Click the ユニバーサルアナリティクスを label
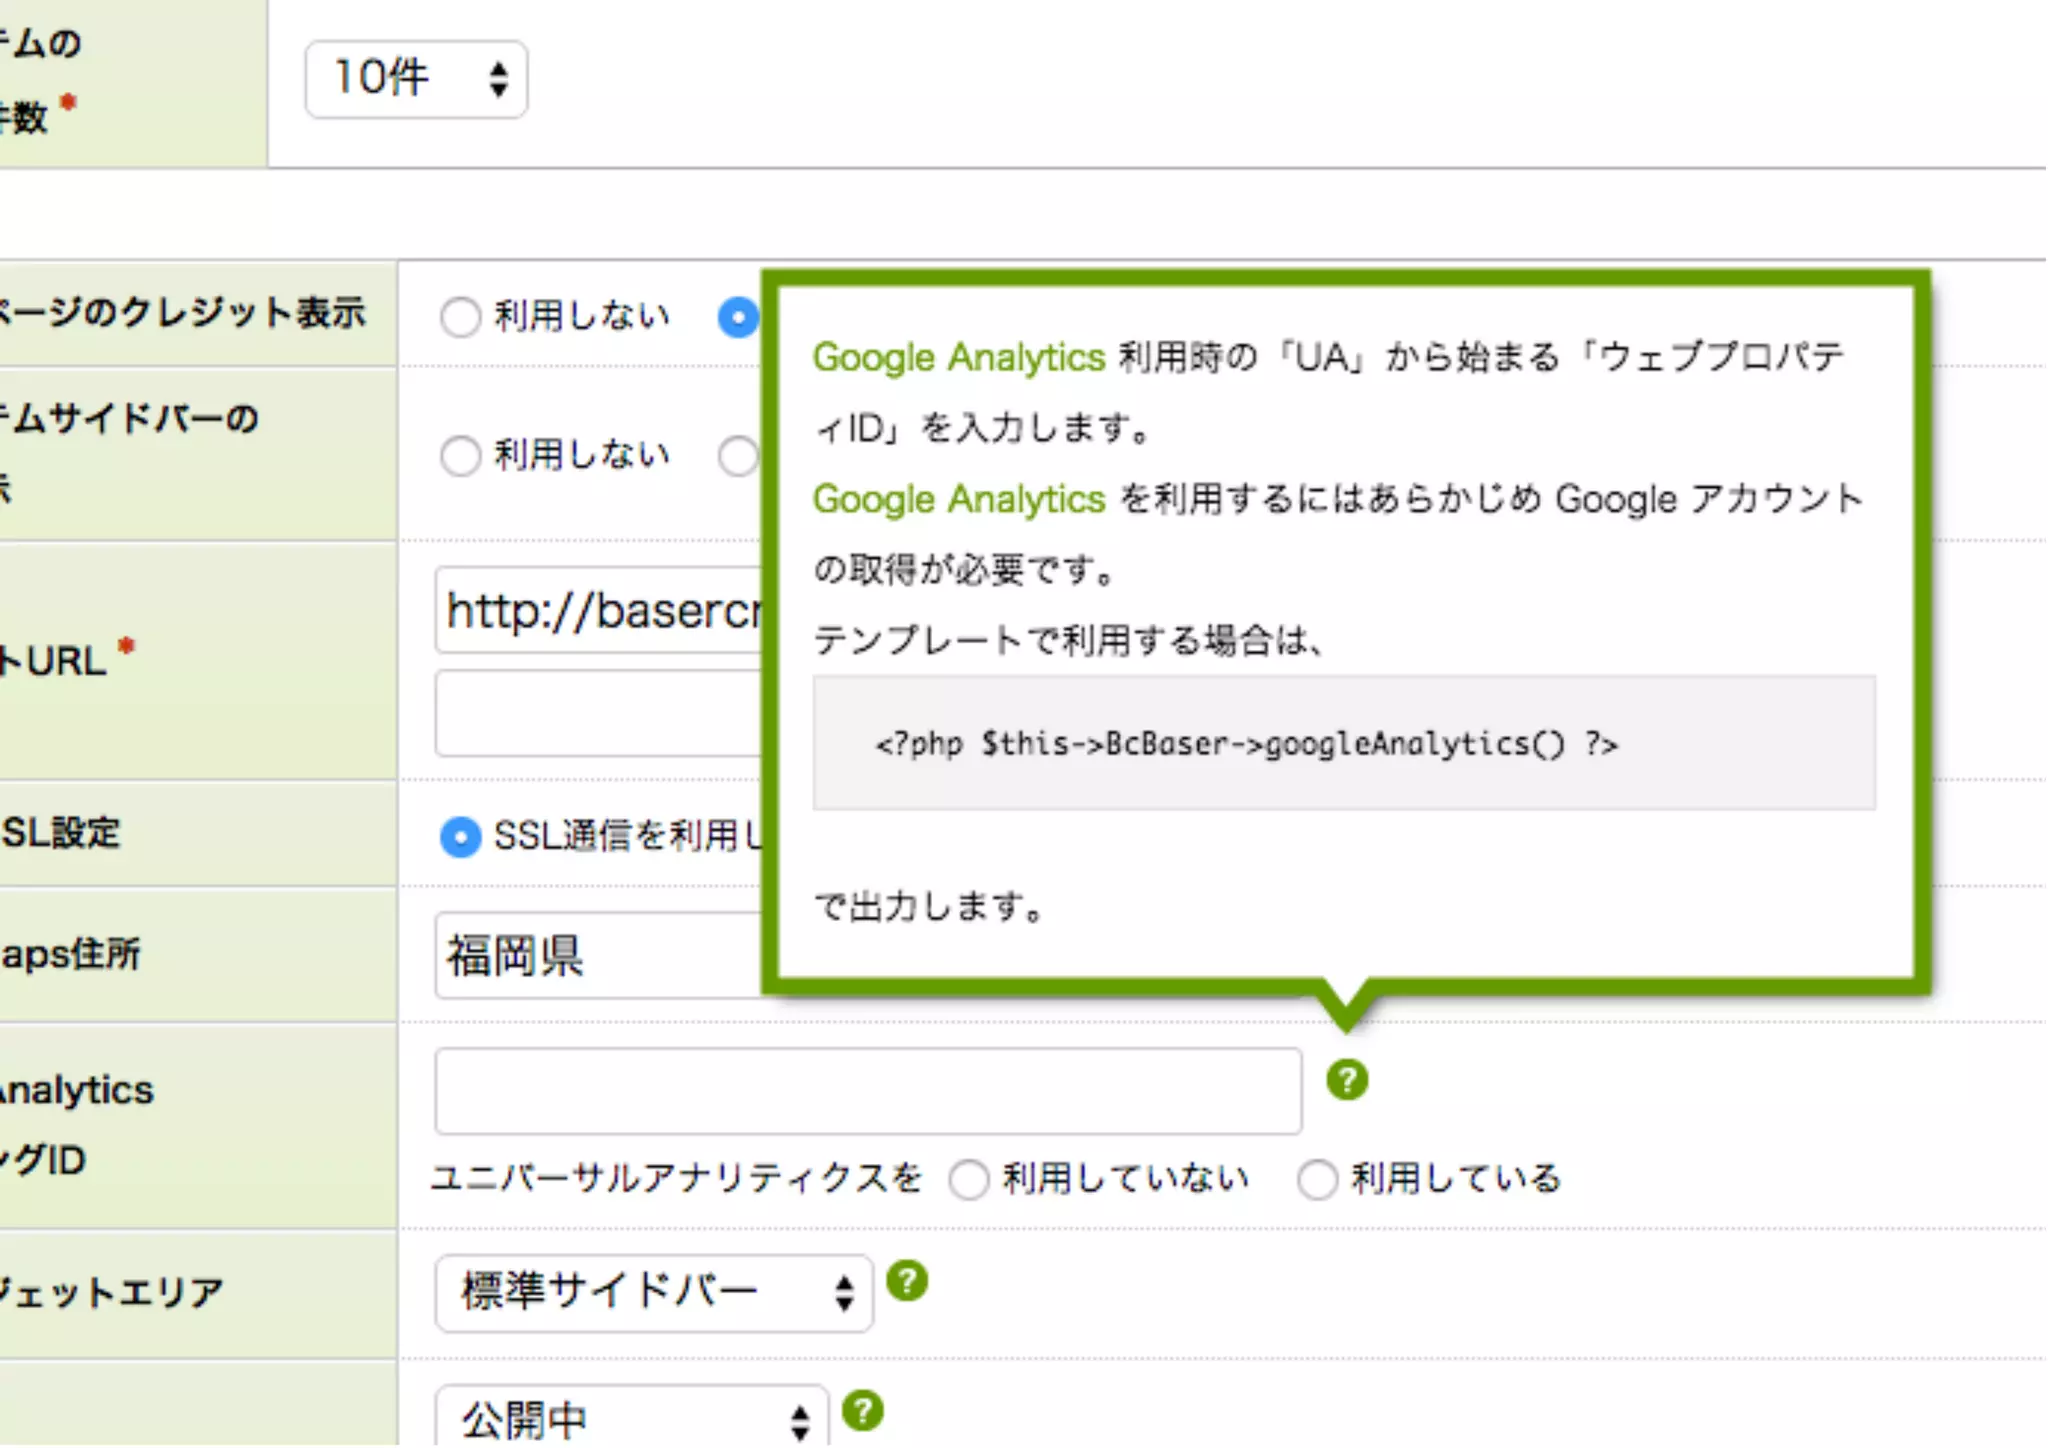Image resolution: width=2048 pixels, height=1448 pixels. point(676,1179)
